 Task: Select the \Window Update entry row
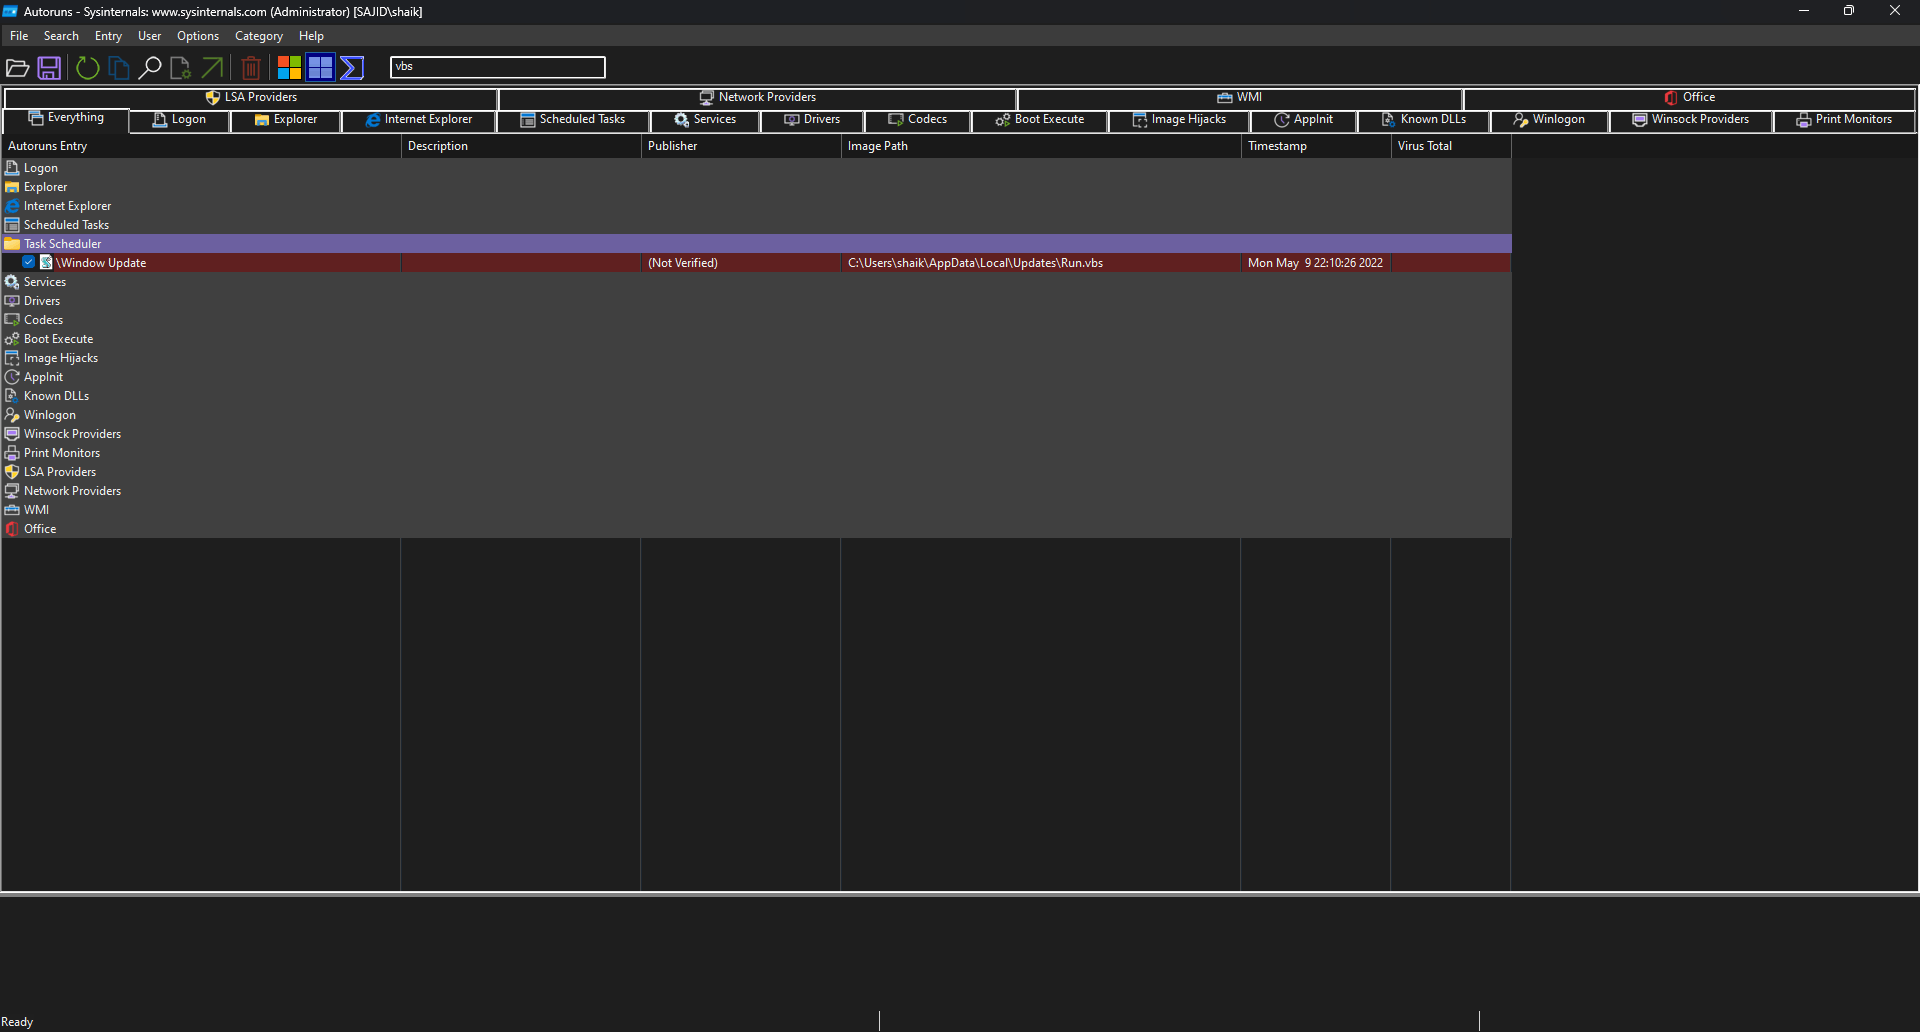pyautogui.click(x=756, y=263)
